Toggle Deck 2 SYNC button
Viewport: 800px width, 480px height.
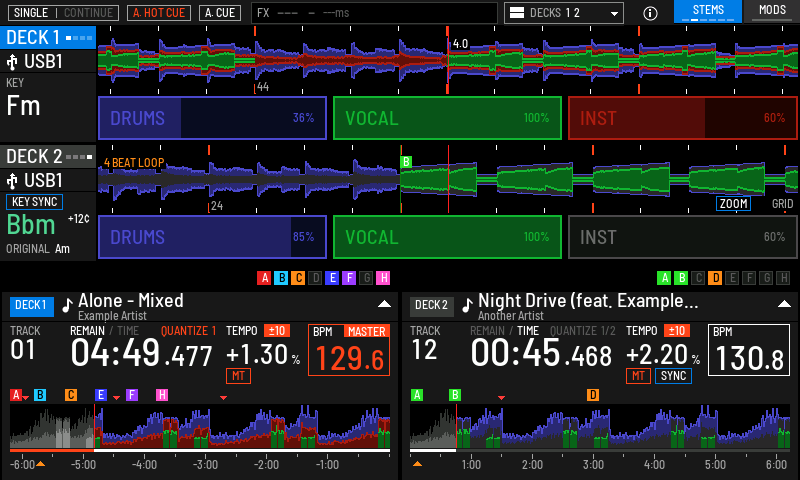pyautogui.click(x=673, y=376)
